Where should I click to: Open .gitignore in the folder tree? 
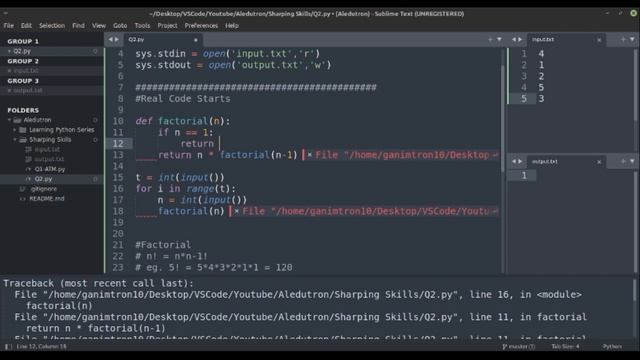[x=44, y=189]
